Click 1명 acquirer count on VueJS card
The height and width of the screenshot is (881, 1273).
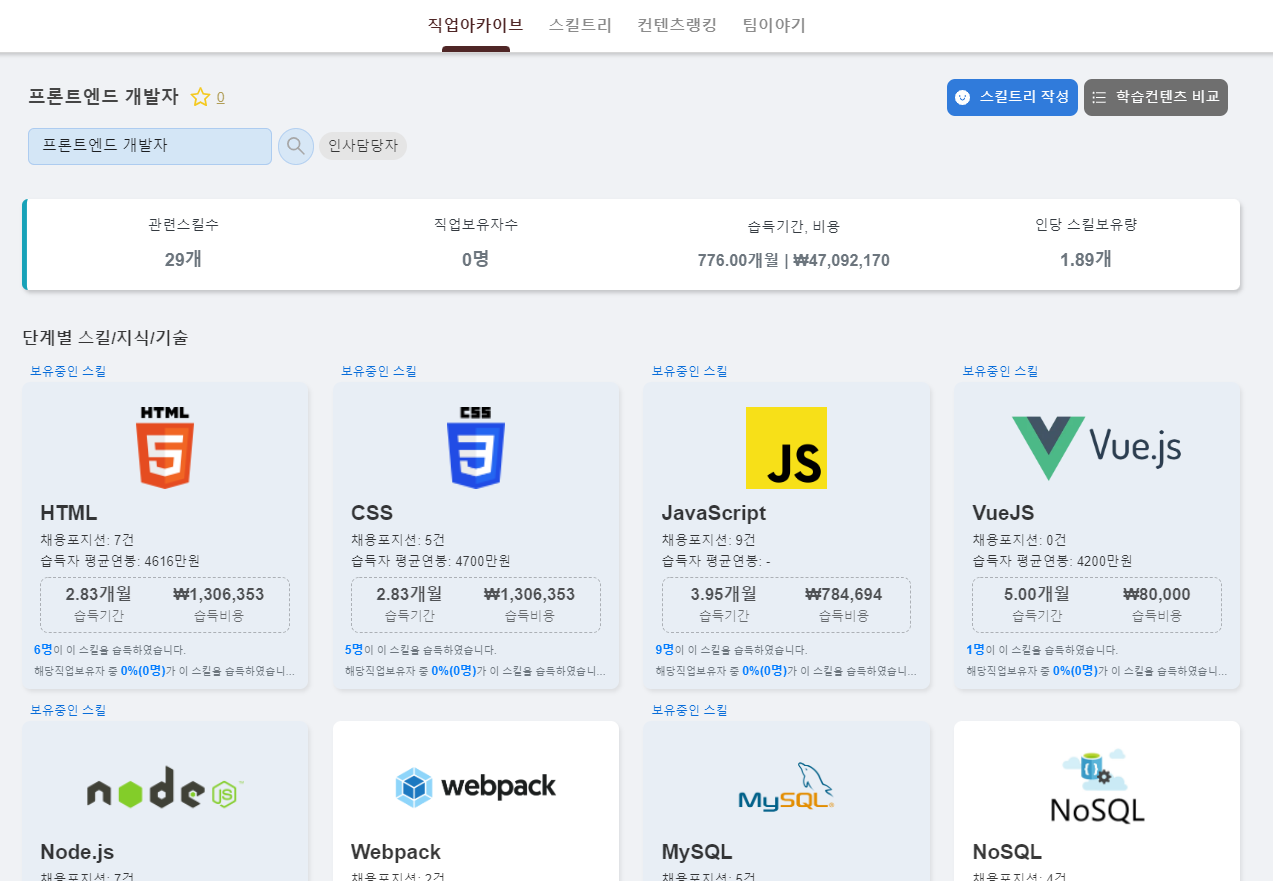(975, 650)
